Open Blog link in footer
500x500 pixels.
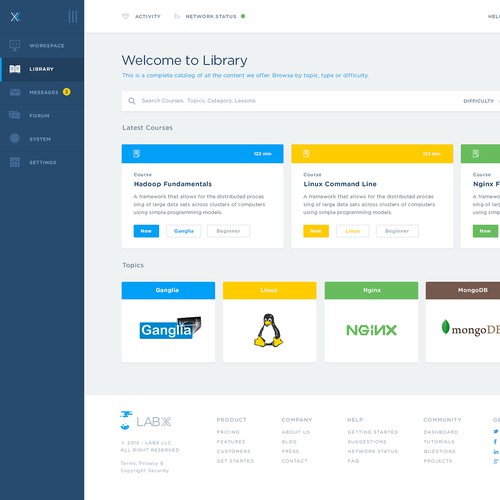click(x=289, y=442)
